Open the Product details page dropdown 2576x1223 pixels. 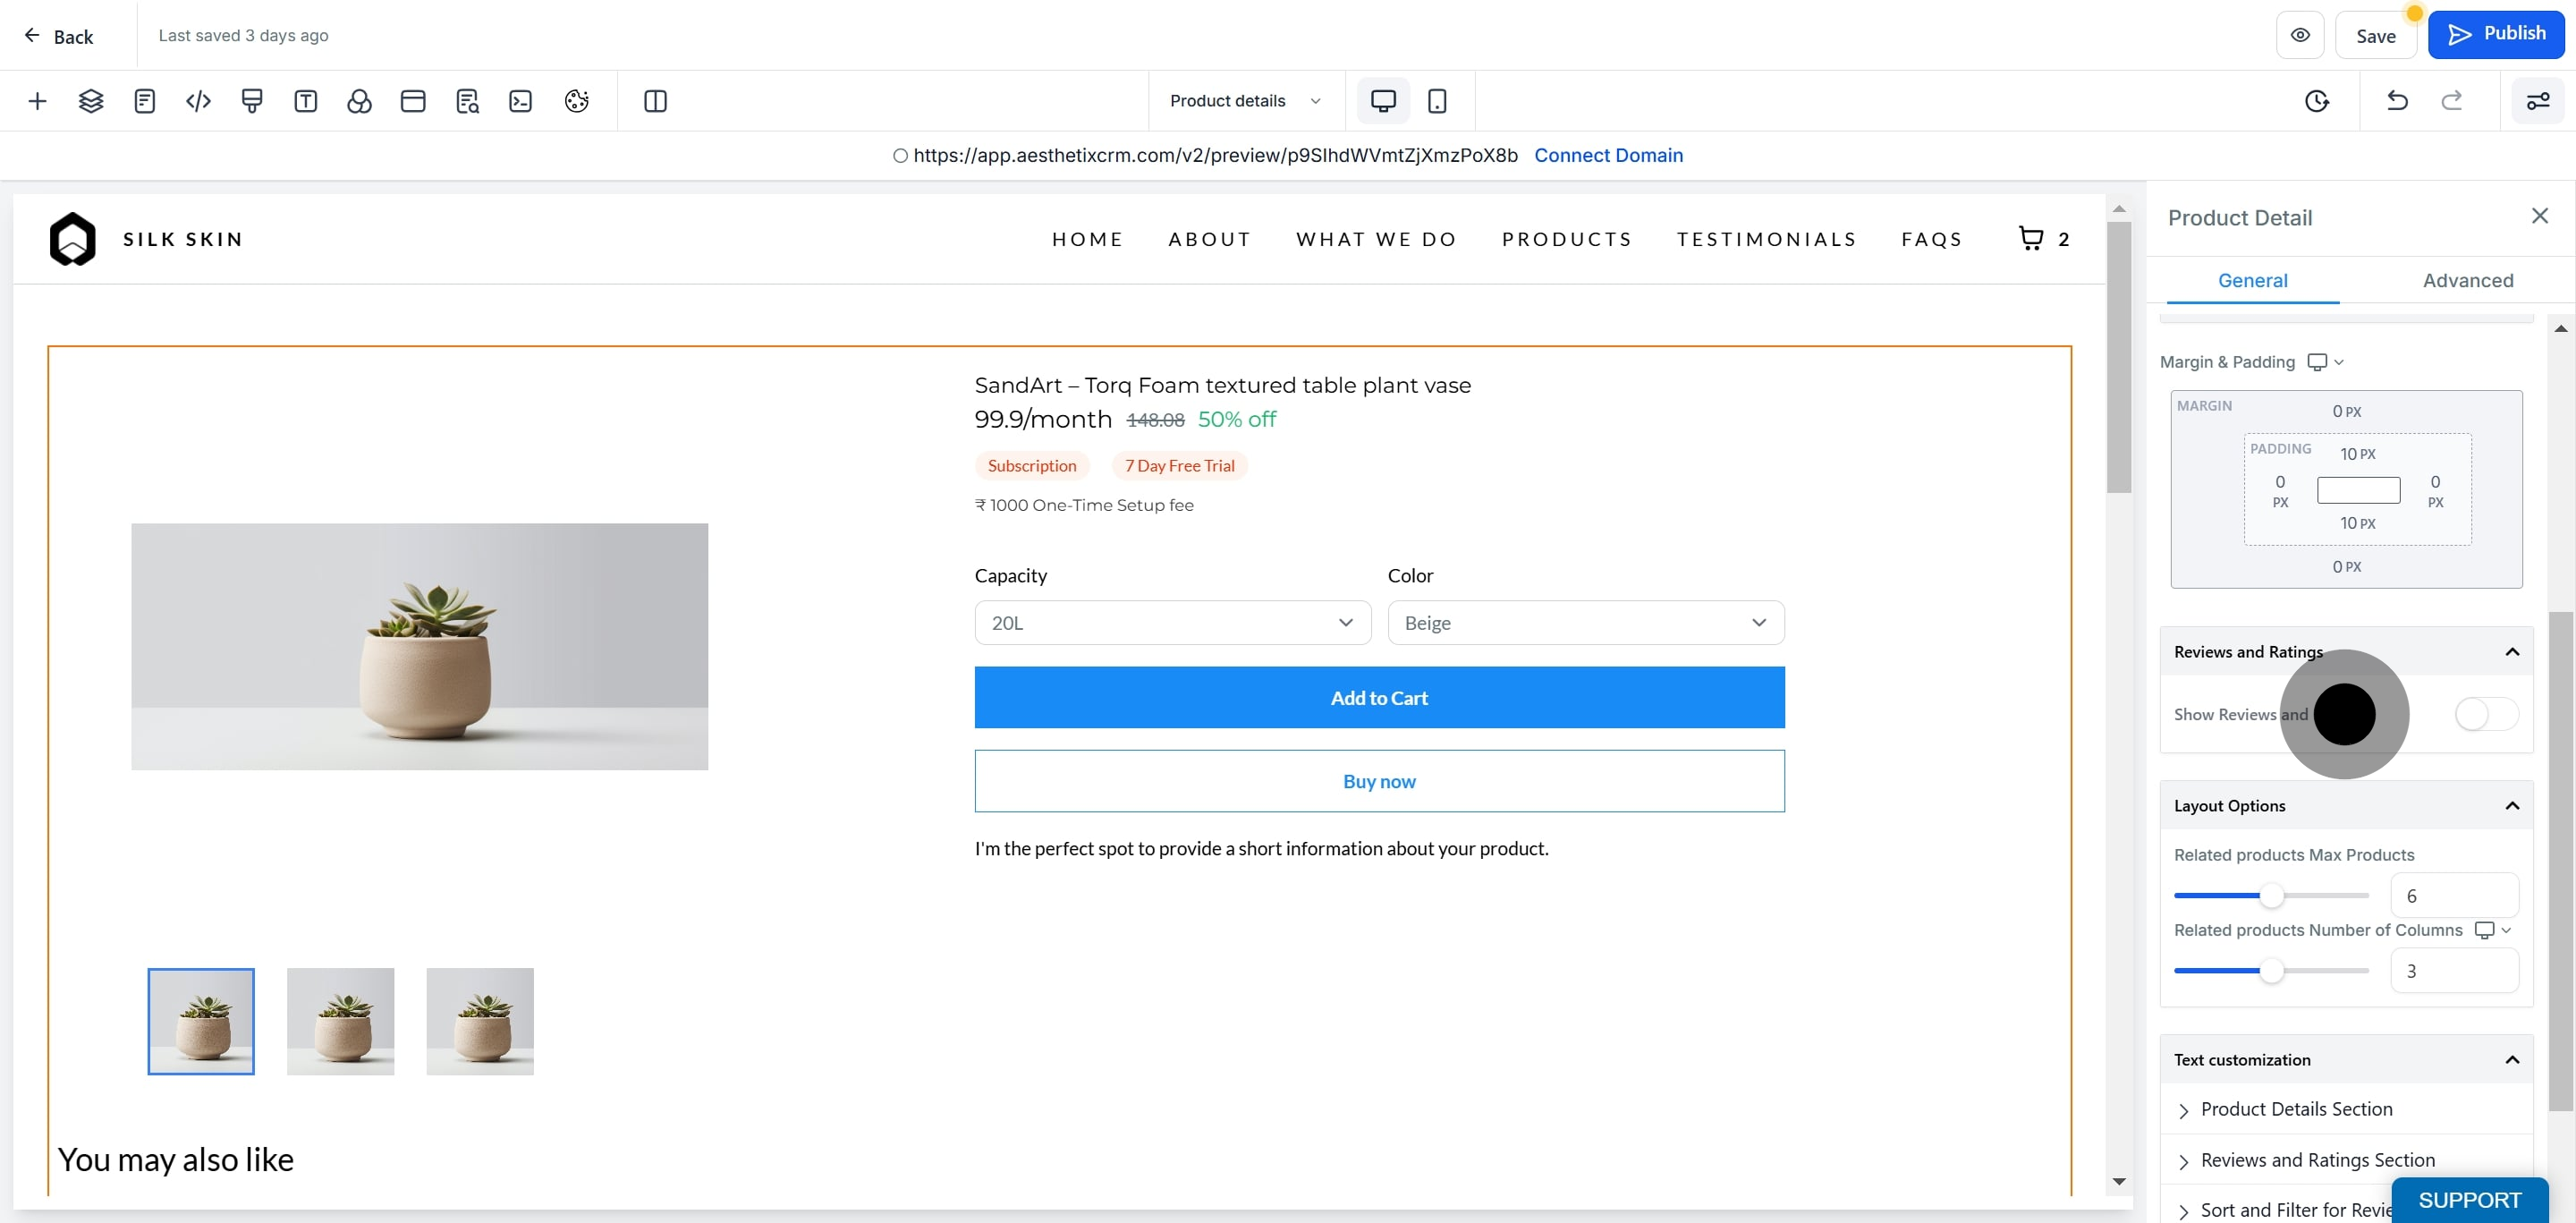[1245, 101]
